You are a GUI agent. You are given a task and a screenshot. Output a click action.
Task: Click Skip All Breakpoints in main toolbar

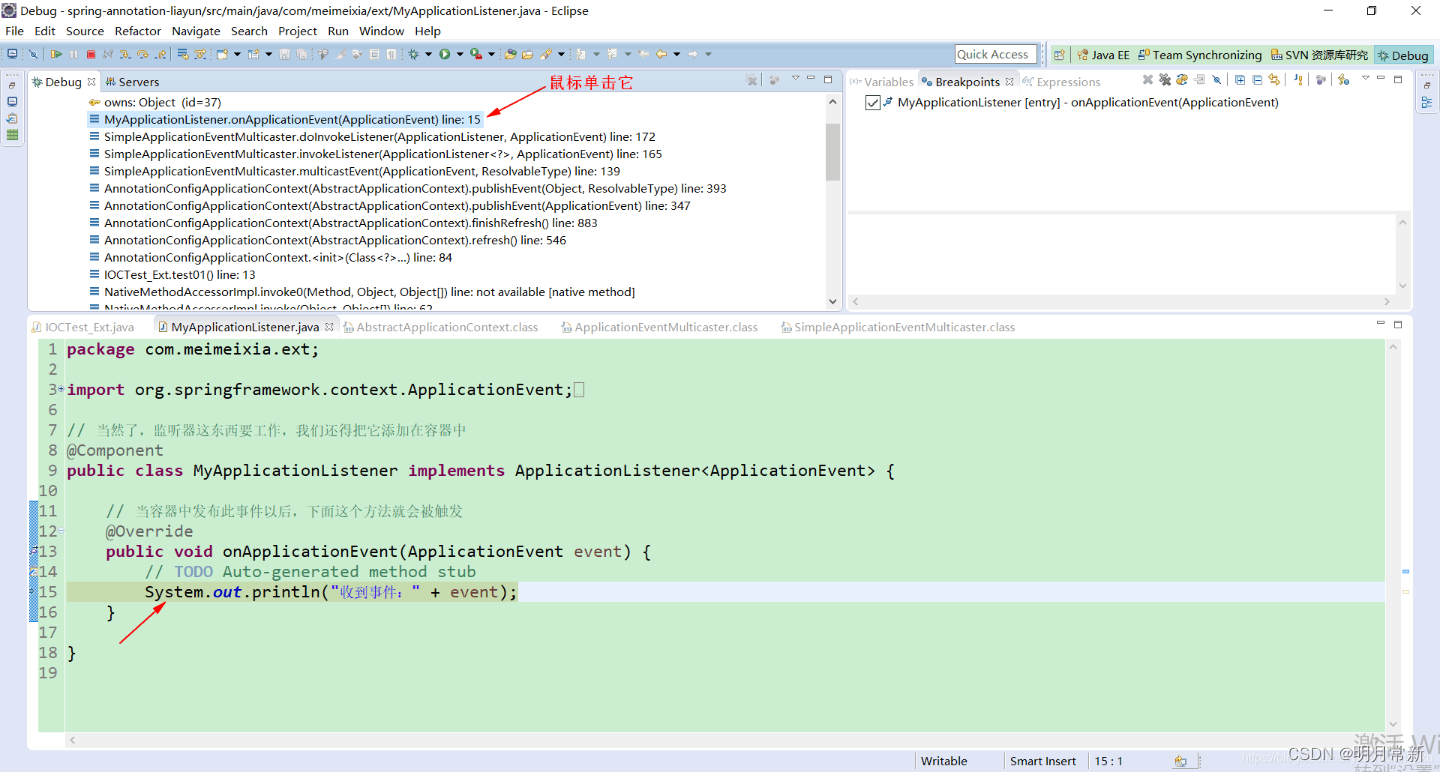33,54
